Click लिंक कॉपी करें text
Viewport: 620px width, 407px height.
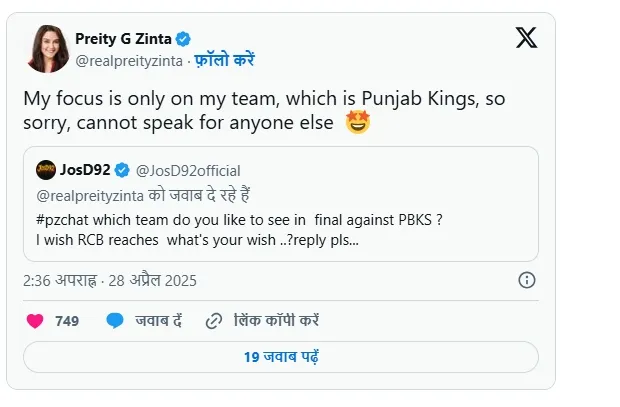pyautogui.click(x=276, y=321)
